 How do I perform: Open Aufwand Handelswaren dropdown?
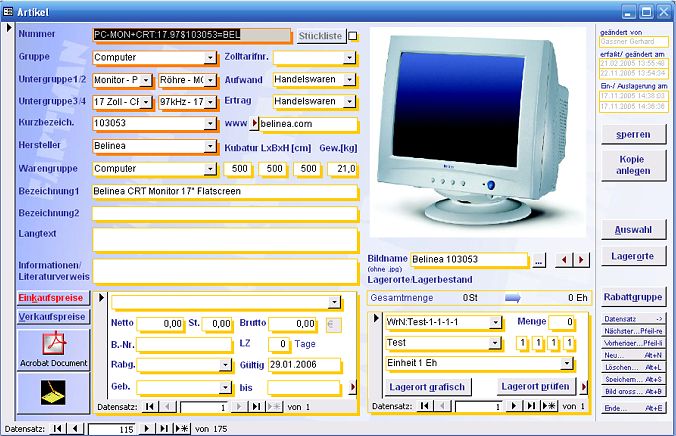349,79
